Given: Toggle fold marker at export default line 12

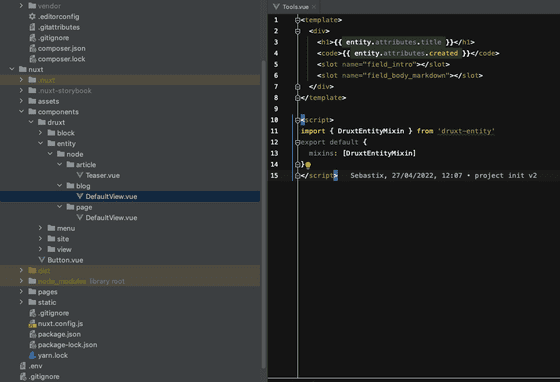Looking at the screenshot, I should click(298, 142).
